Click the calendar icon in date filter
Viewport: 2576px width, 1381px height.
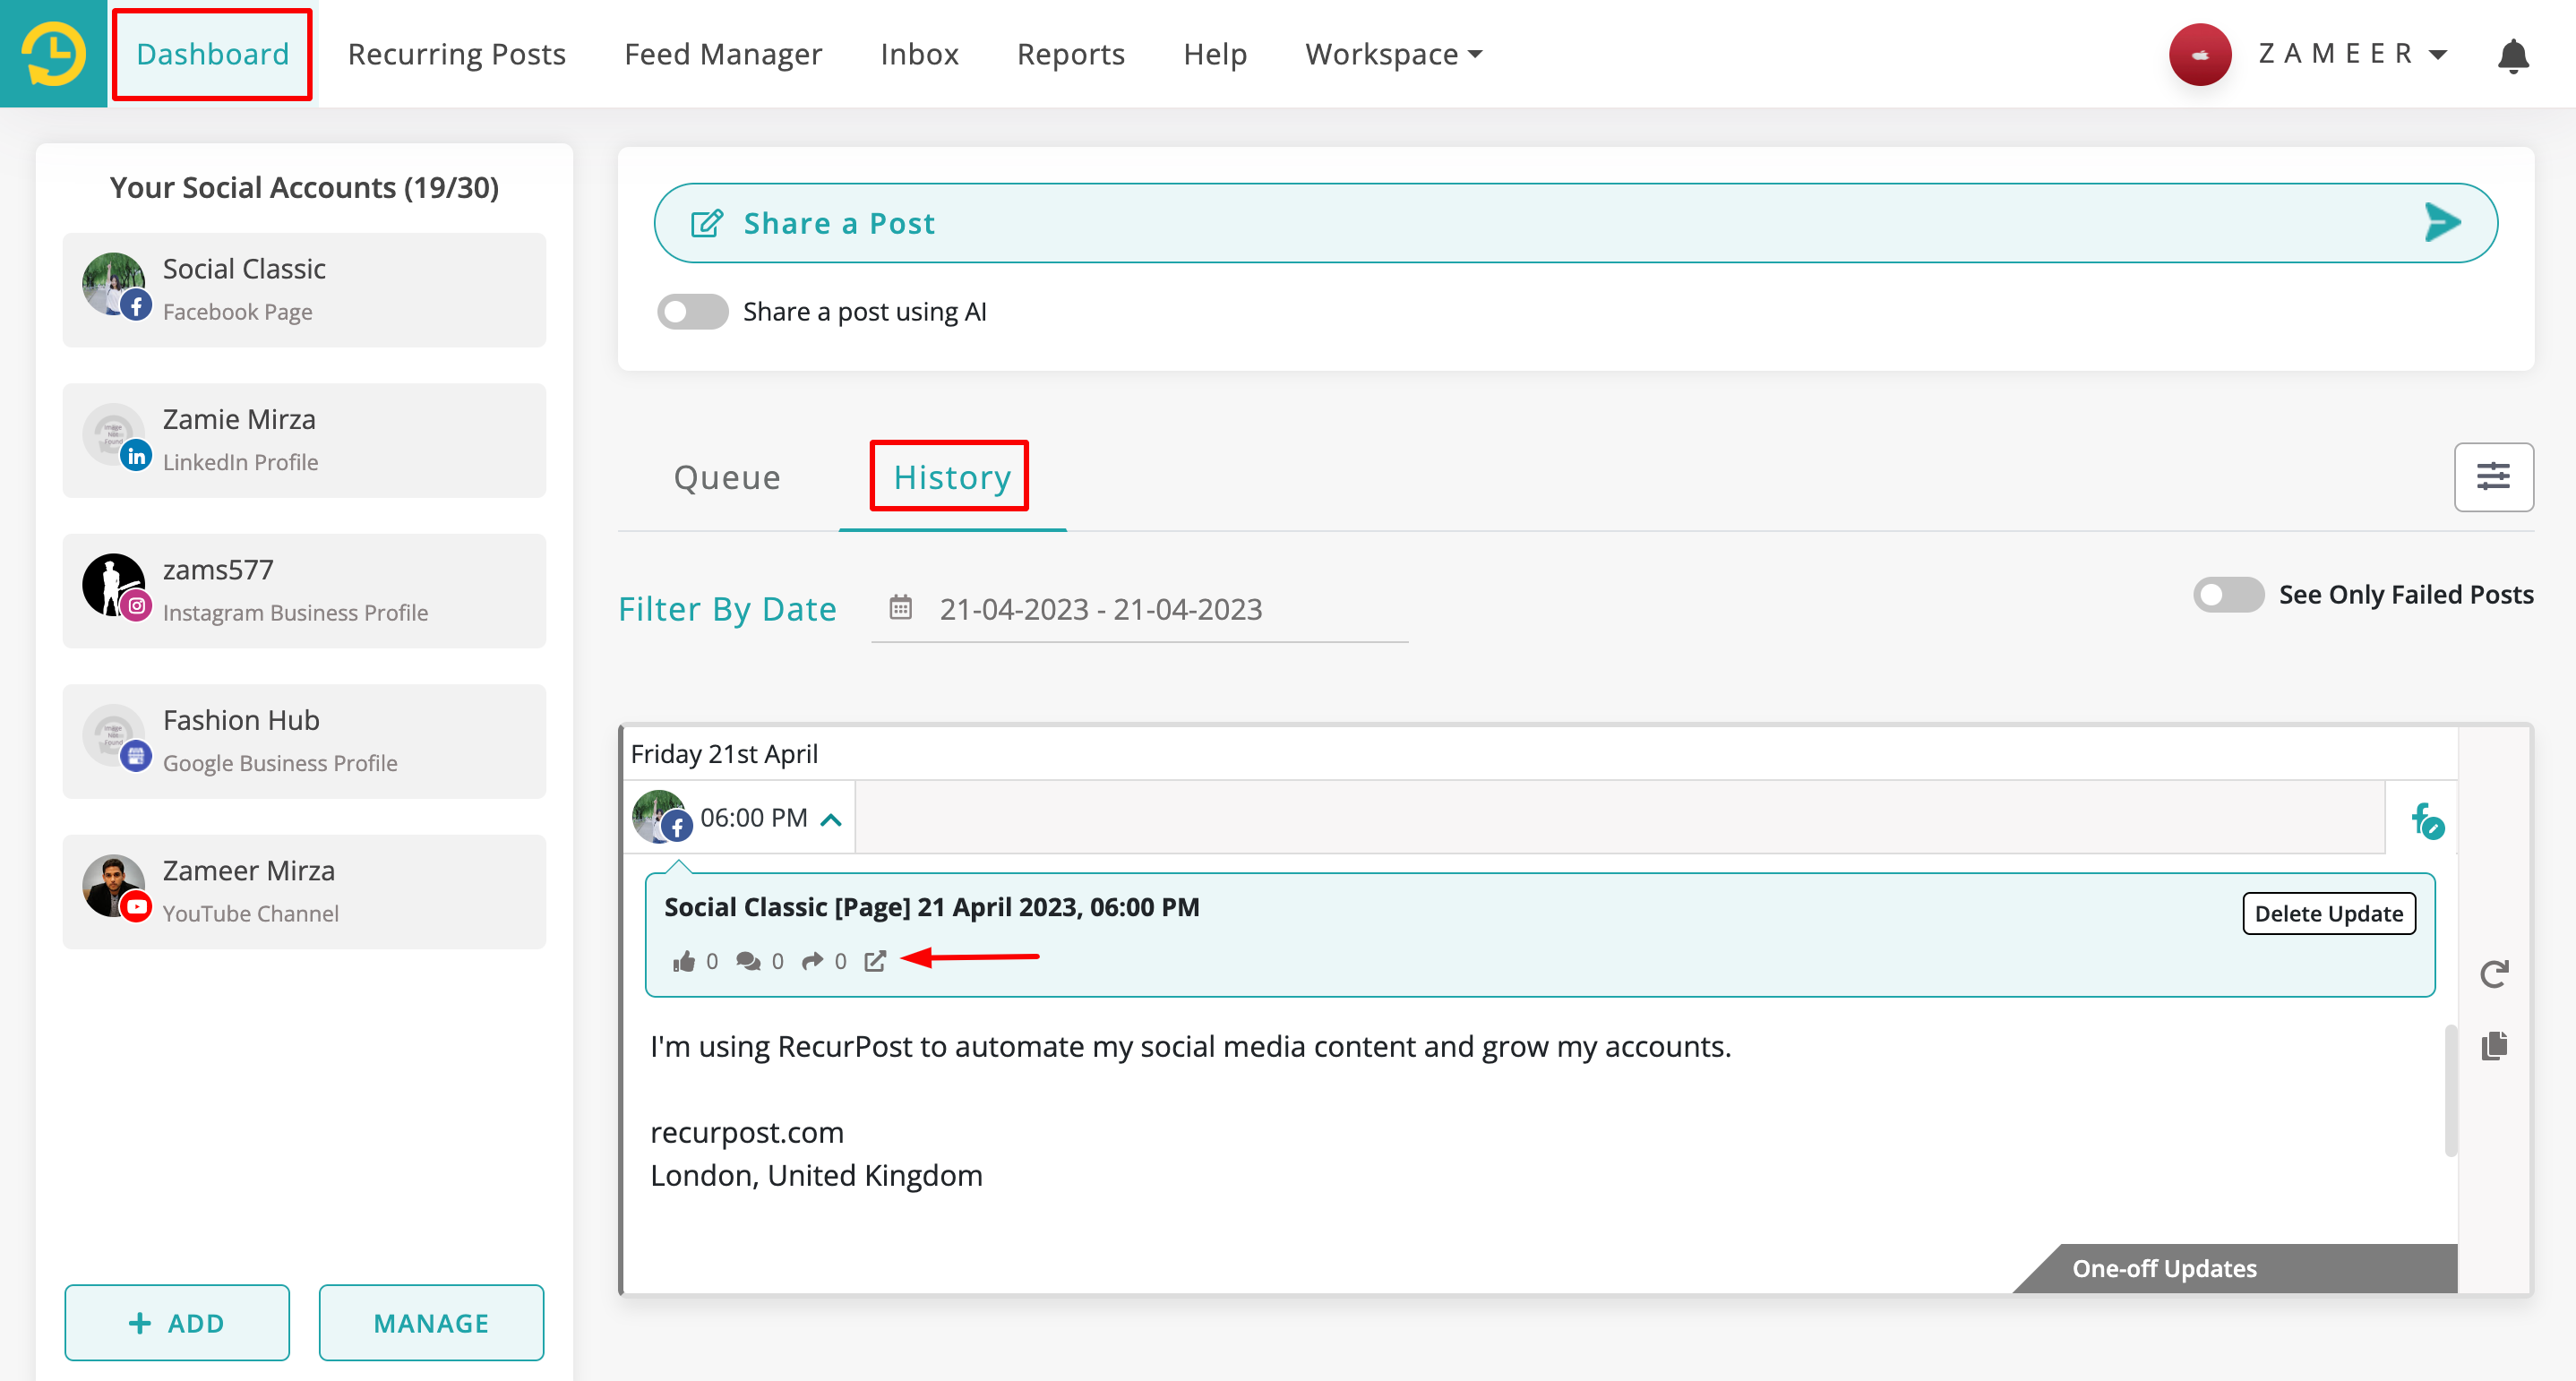point(900,607)
